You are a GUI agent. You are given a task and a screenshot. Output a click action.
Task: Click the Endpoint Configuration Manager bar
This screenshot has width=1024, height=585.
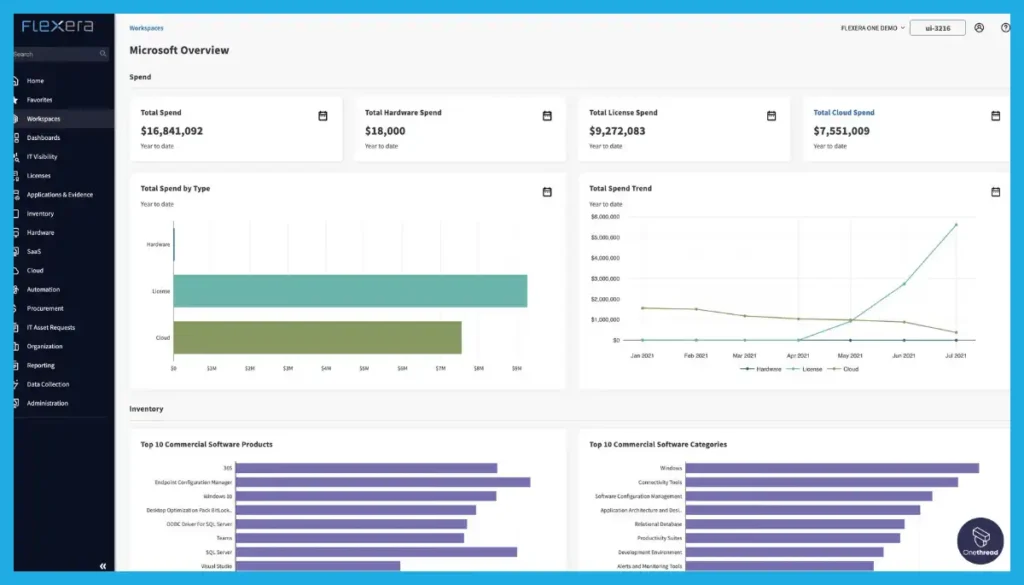tap(383, 482)
